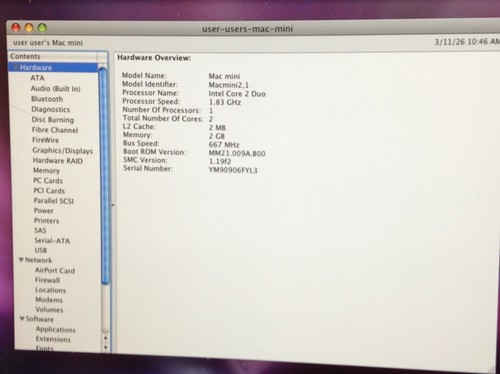Show installed Applications list
The width and height of the screenshot is (500, 374).
coord(56,329)
